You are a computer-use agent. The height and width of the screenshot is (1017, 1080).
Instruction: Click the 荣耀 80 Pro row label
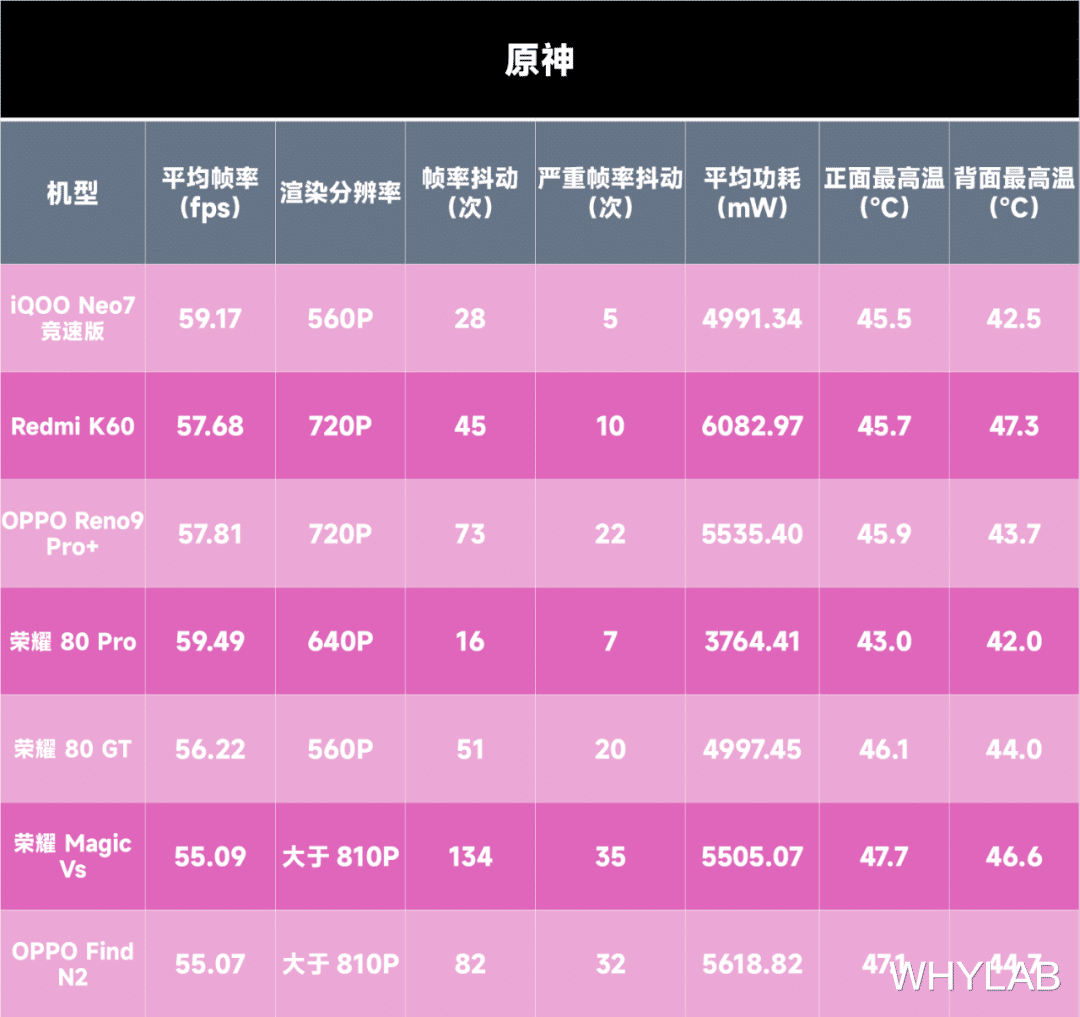(71, 641)
